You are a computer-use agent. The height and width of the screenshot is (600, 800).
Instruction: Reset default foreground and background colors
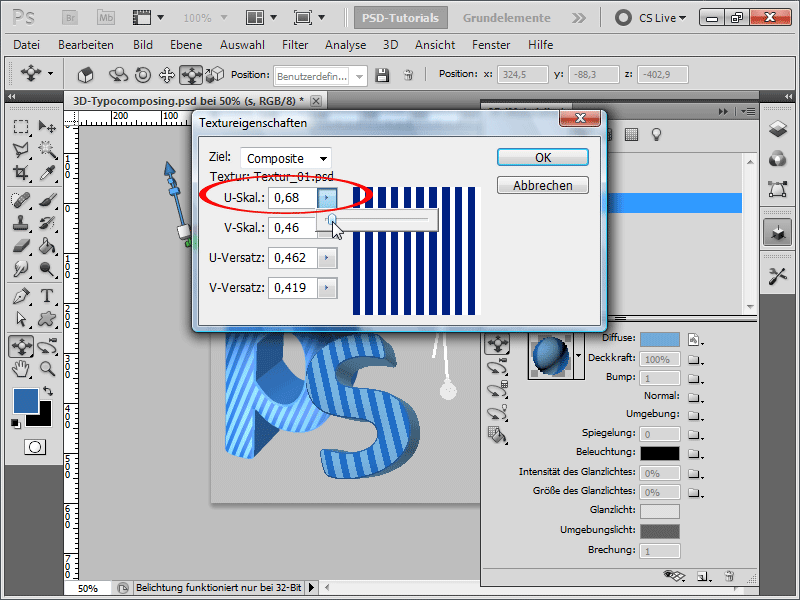[x=16, y=423]
